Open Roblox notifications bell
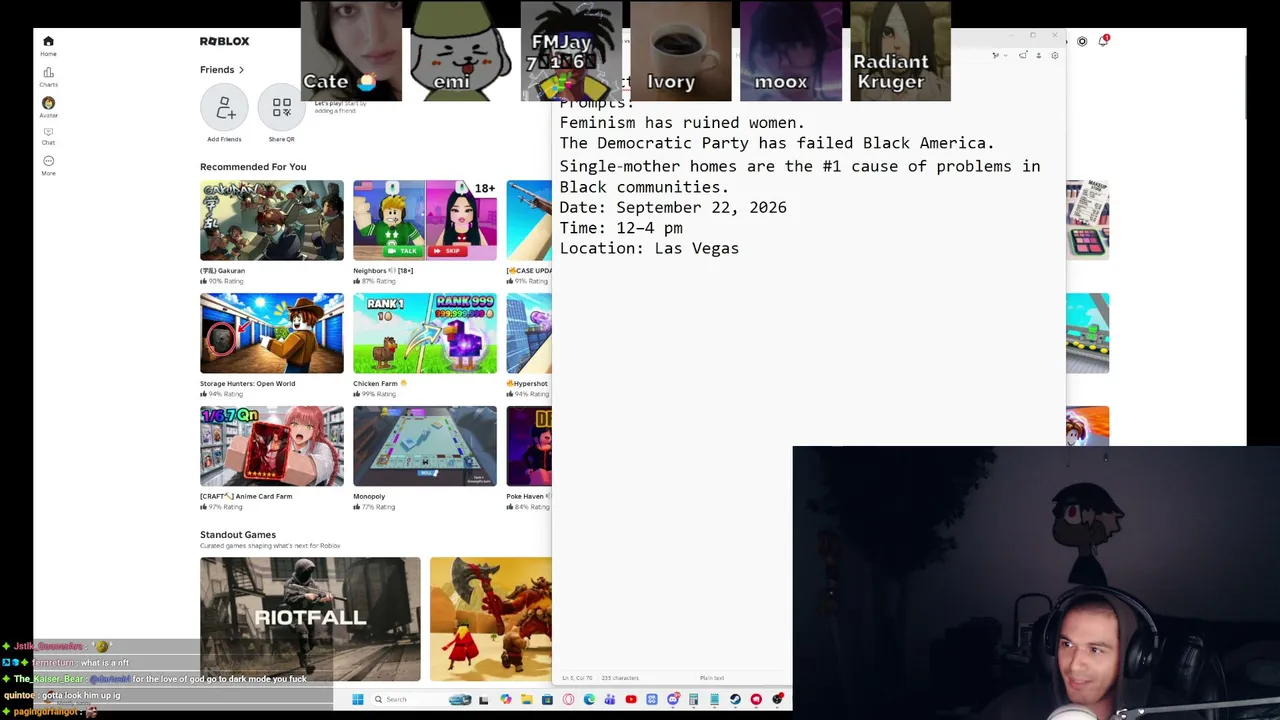 [1103, 41]
